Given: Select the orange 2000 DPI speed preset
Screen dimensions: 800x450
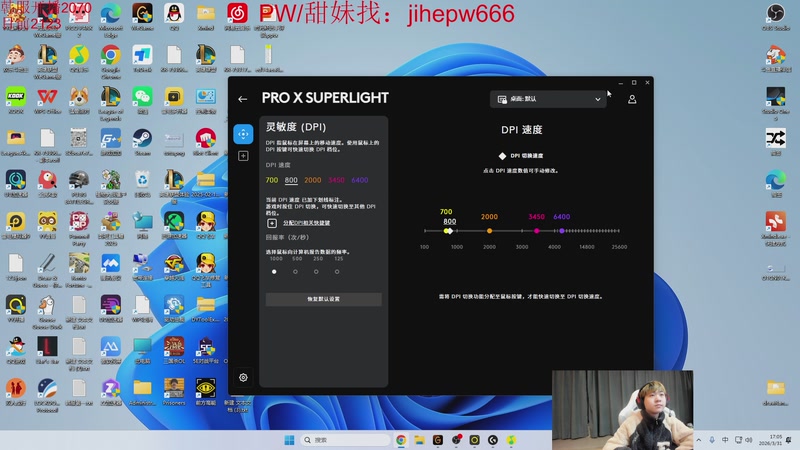Looking at the screenshot, I should [x=313, y=180].
